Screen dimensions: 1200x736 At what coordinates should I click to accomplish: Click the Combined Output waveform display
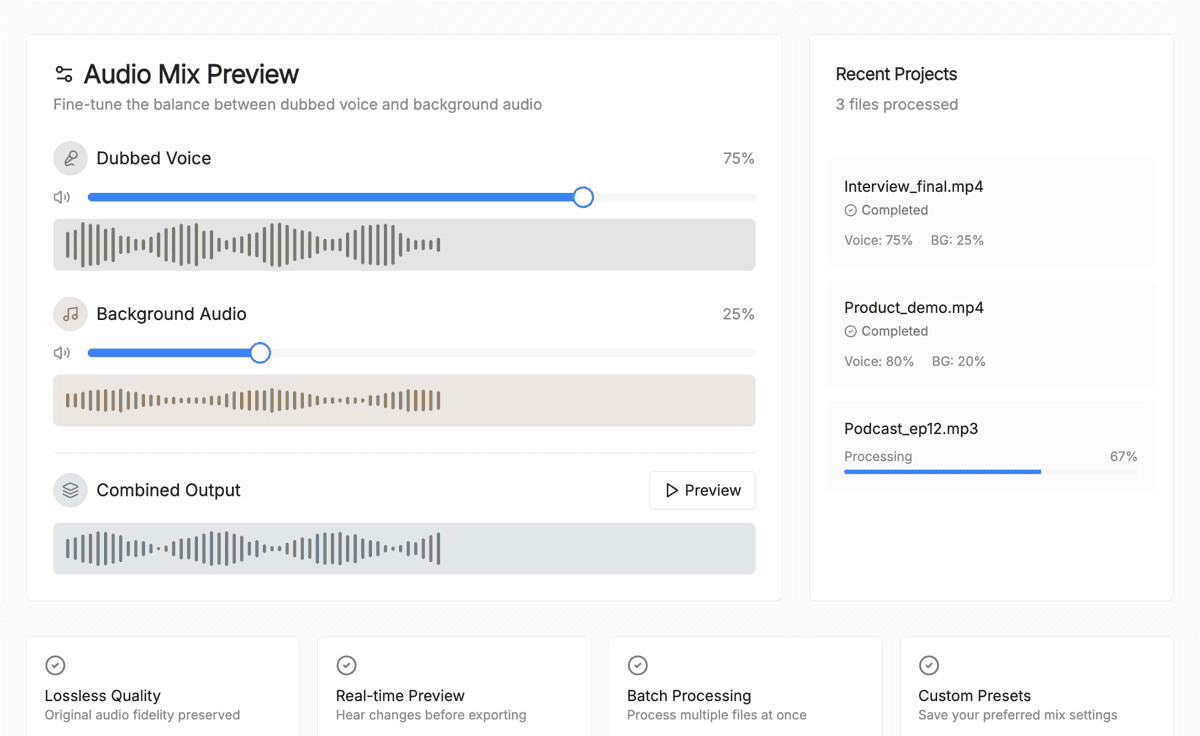coord(404,548)
